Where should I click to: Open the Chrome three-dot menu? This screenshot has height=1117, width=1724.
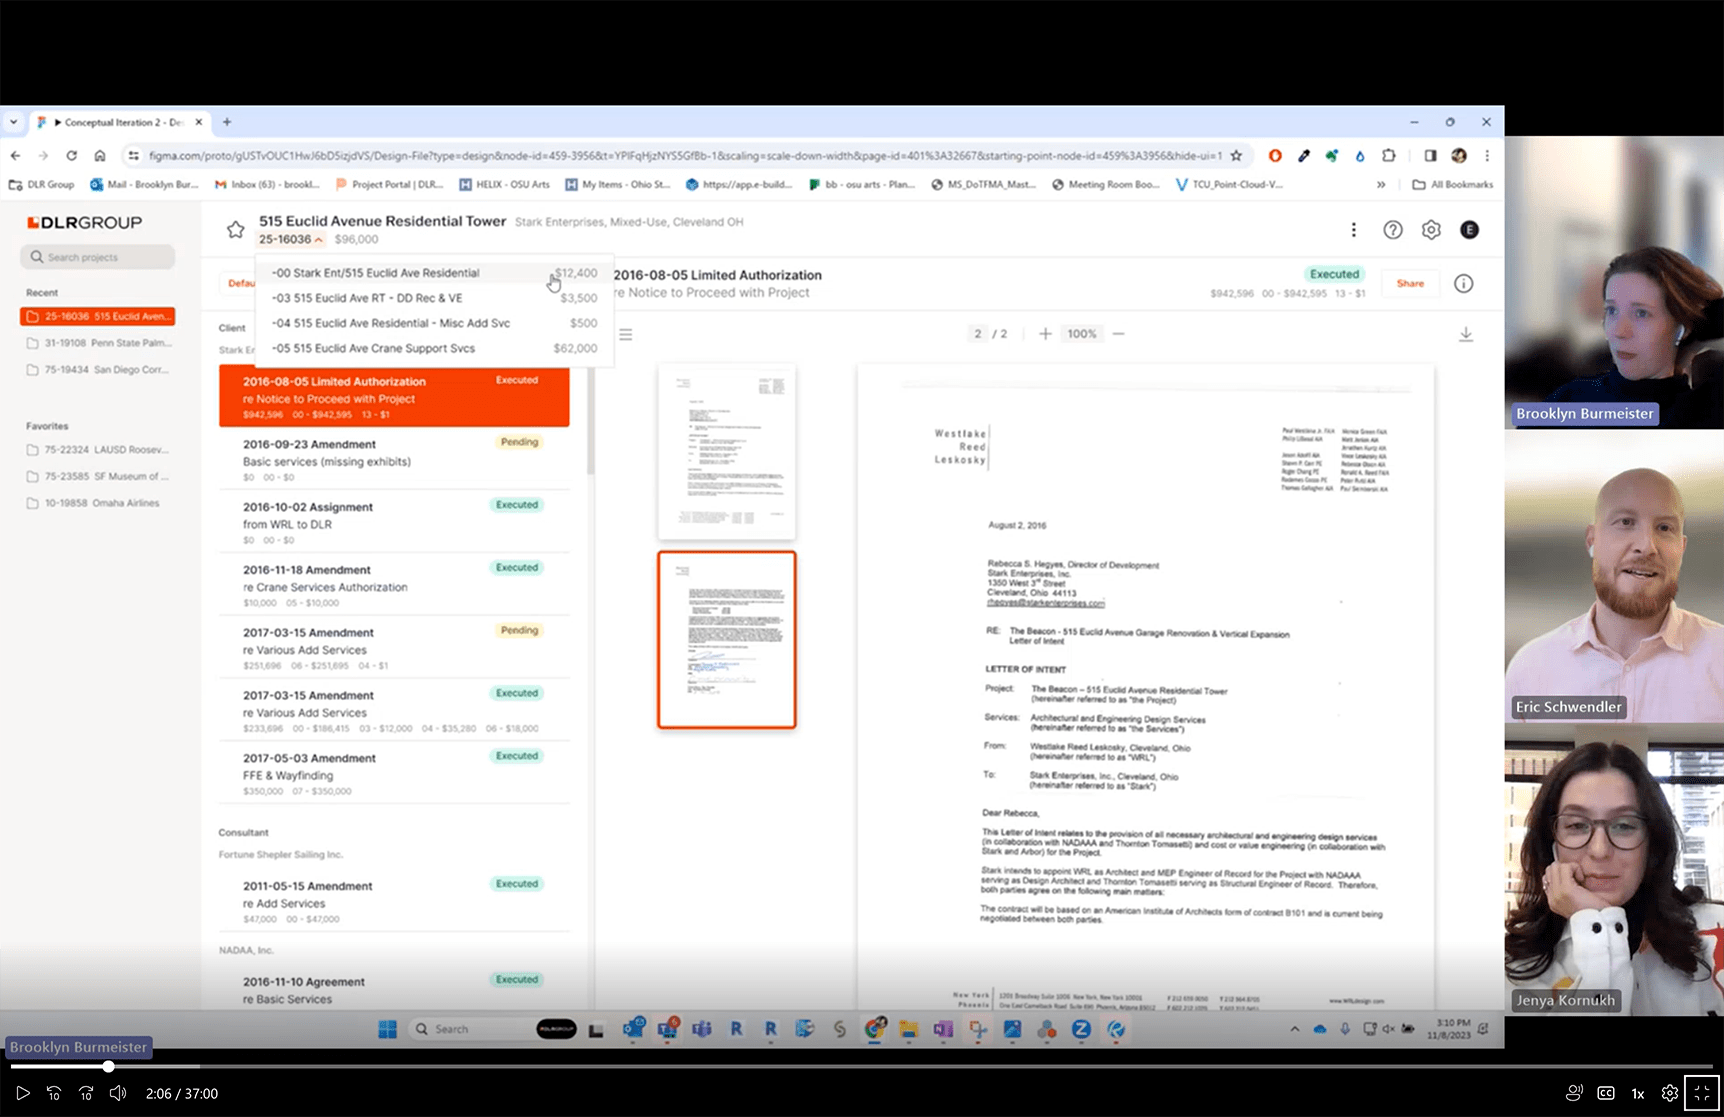(x=1487, y=156)
